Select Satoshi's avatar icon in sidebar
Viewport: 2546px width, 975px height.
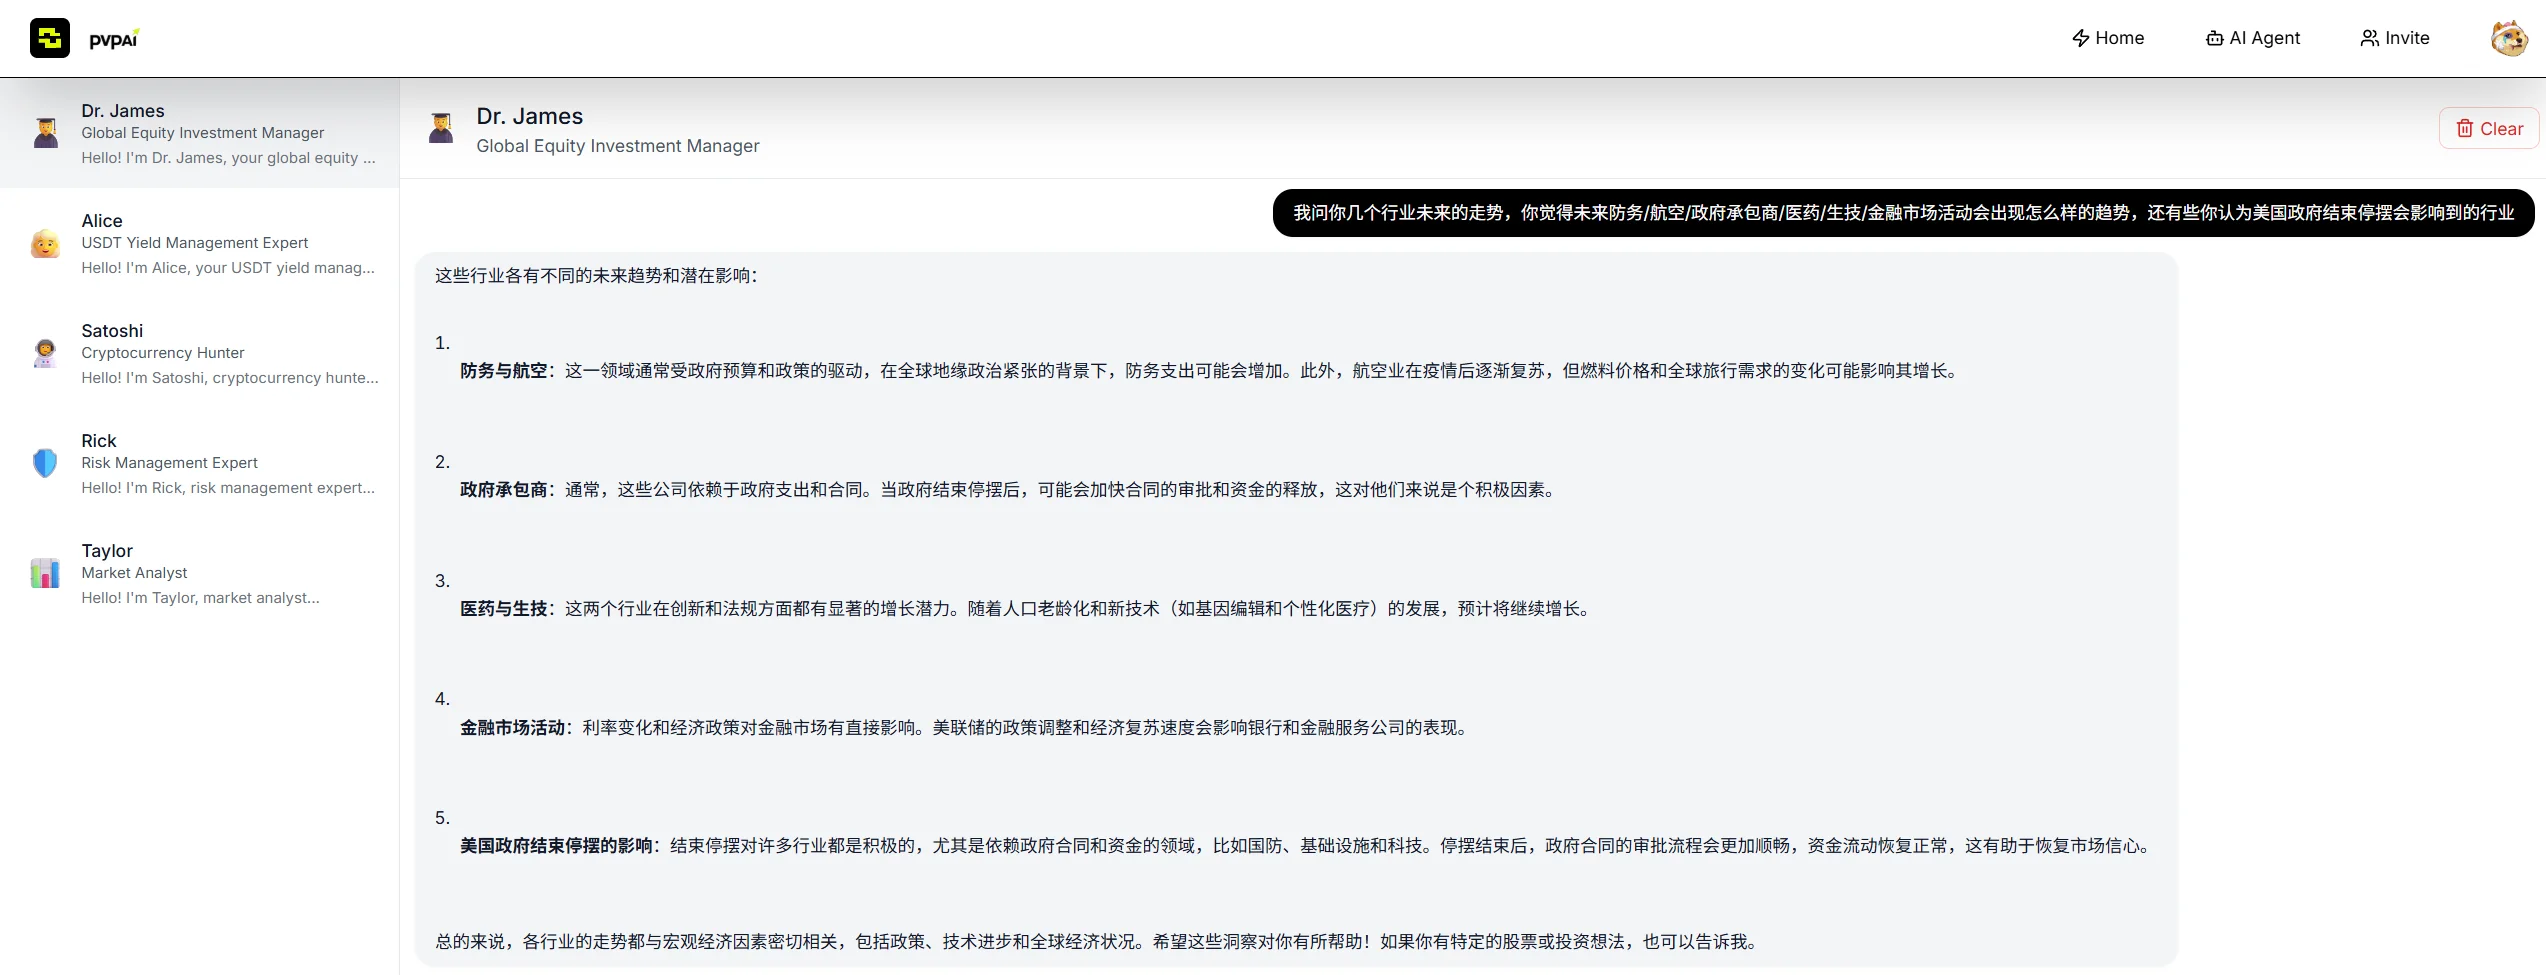[45, 352]
